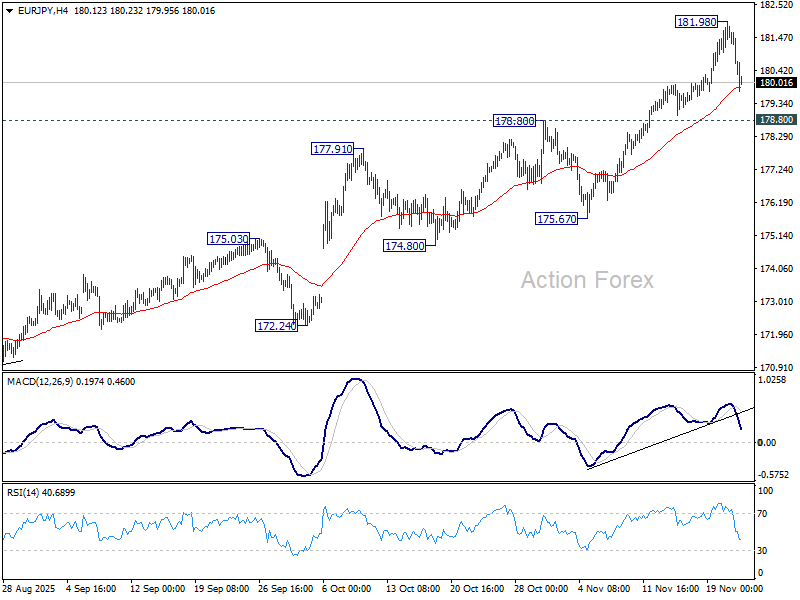Click the 178.800 label above the candles
The width and height of the screenshot is (800, 600).
pos(516,121)
